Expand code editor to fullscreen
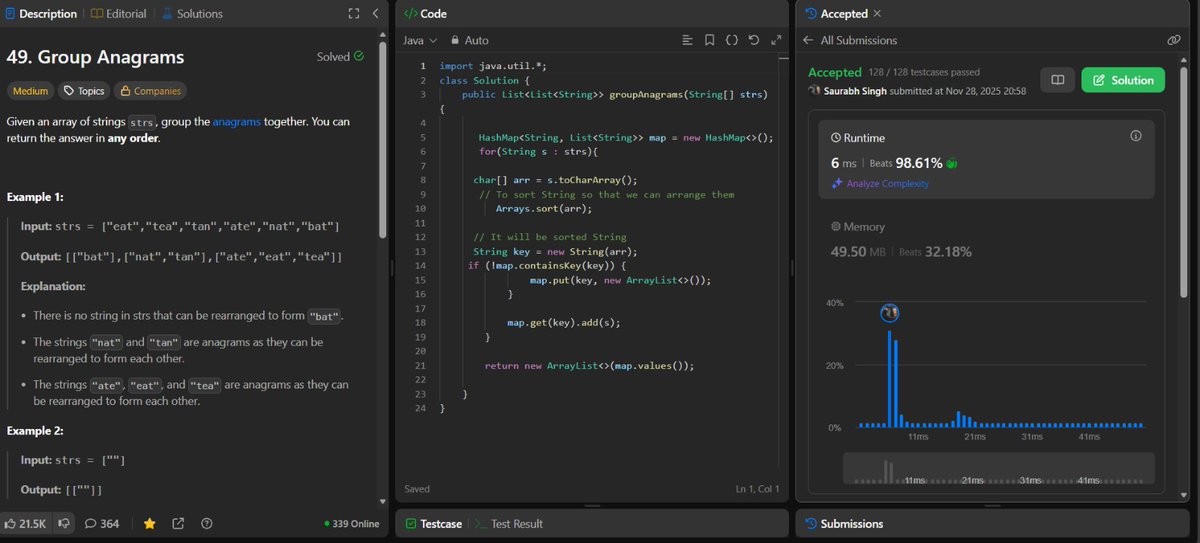This screenshot has width=1200, height=543. click(777, 40)
